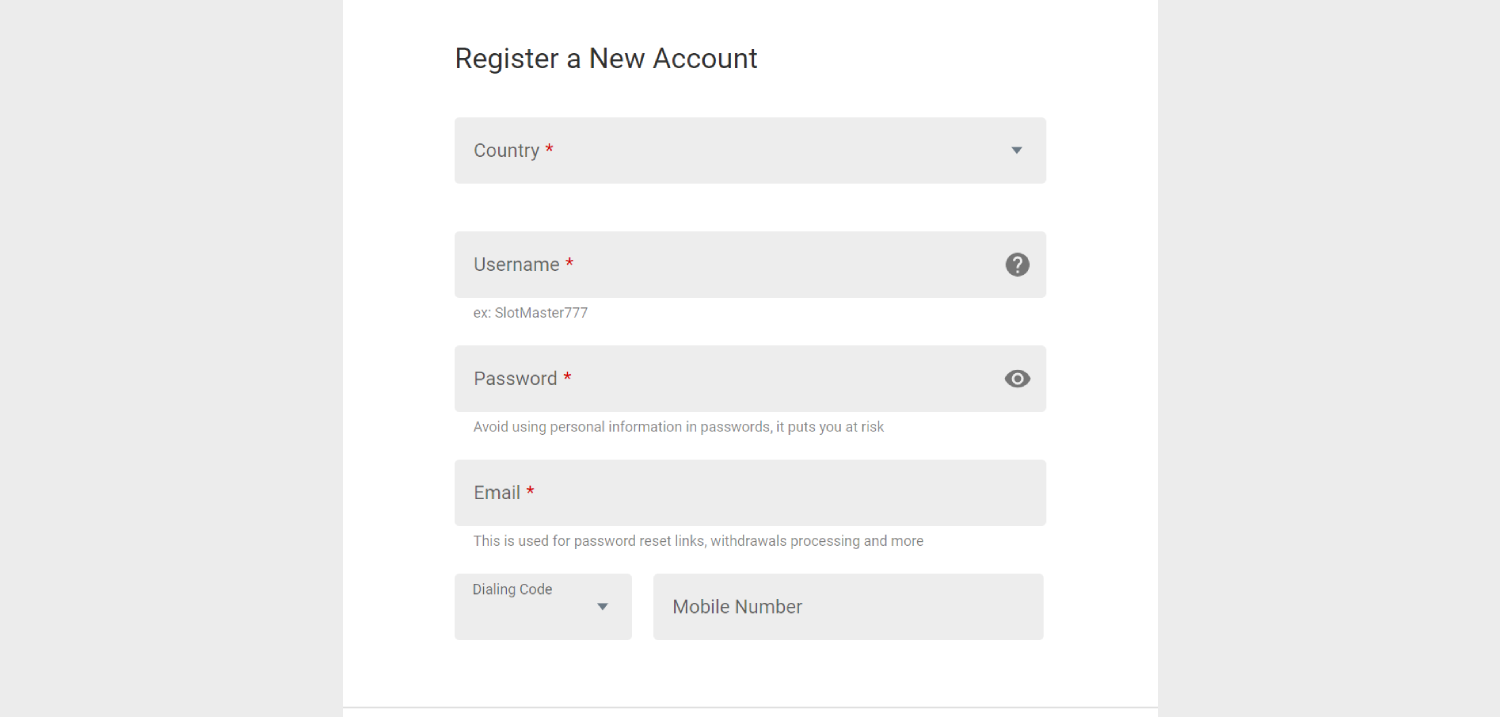Expand the Country dropdown arrow
Viewport: 1500px width, 717px height.
[x=1016, y=151]
